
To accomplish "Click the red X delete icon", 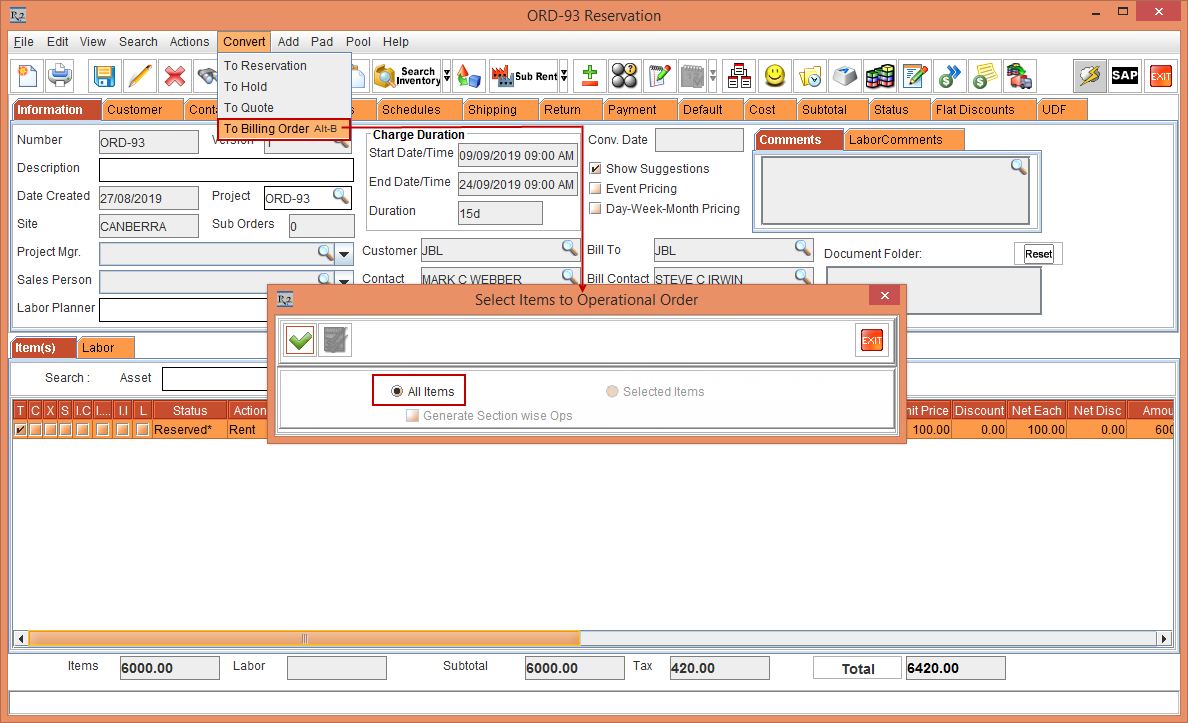I will [174, 76].
